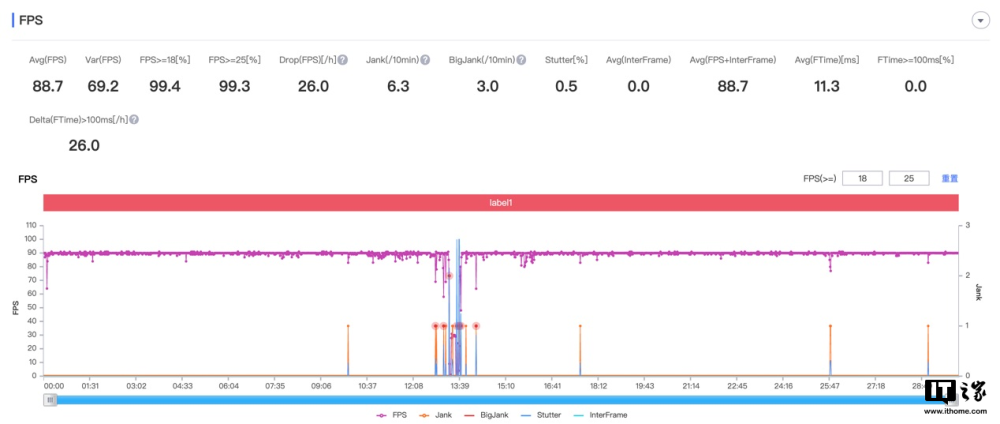Click help icon beside BigJank(/10min)

pyautogui.click(x=521, y=60)
